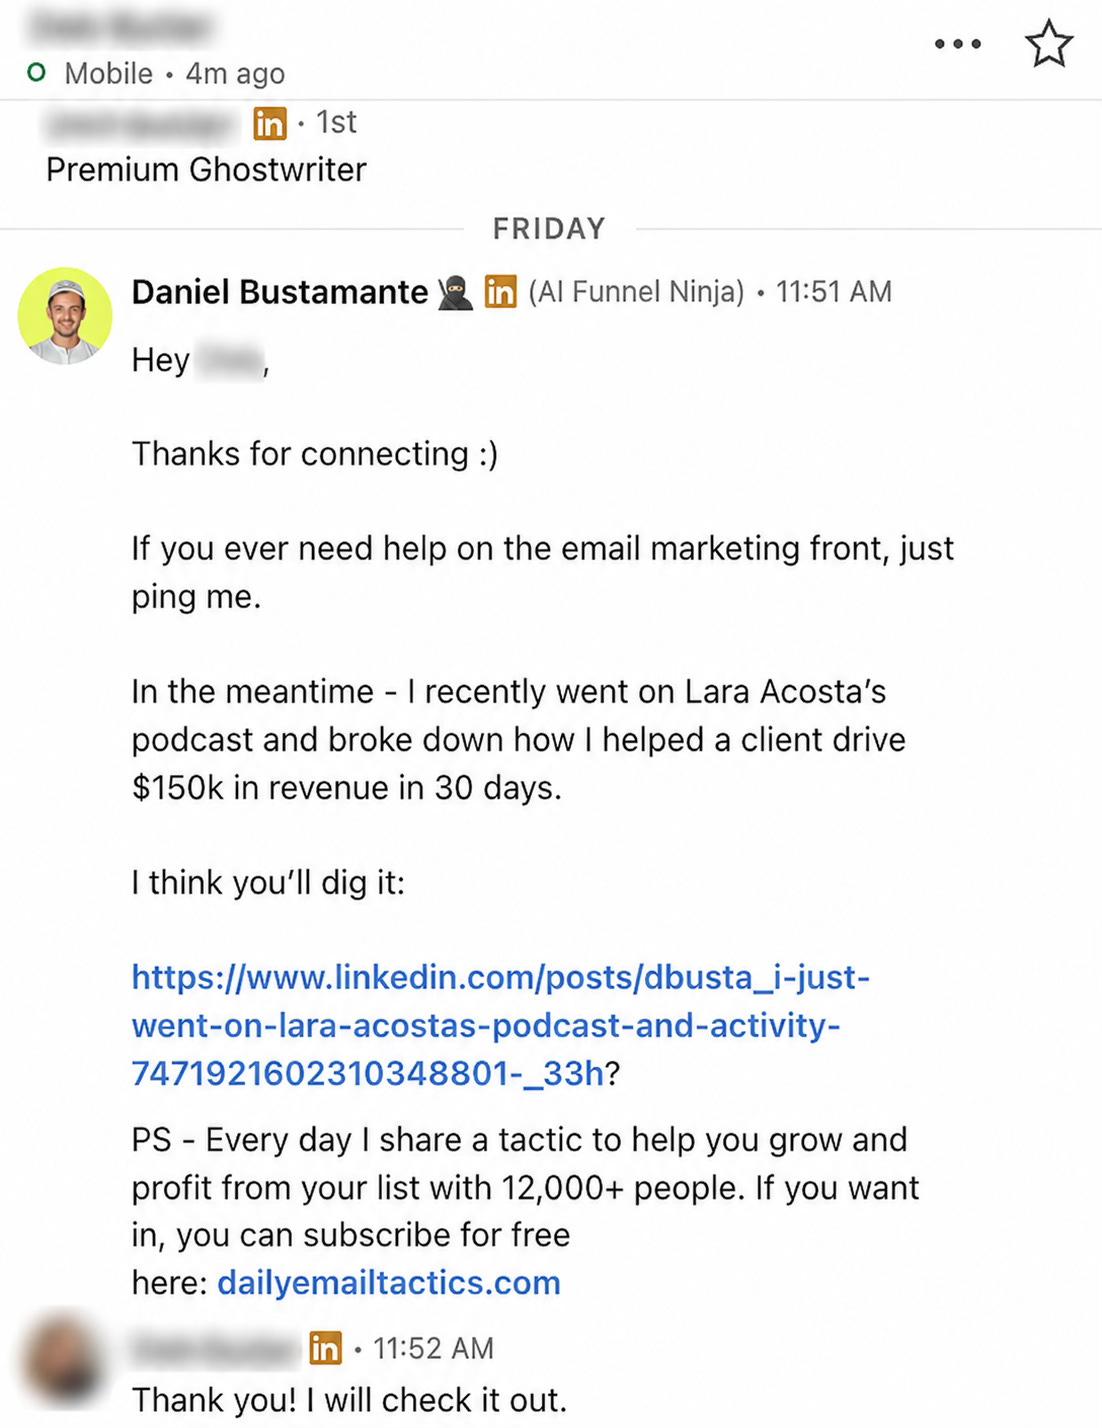Click the Premium Ghostwriter headline
This screenshot has height=1428, width=1102.
[x=206, y=170]
